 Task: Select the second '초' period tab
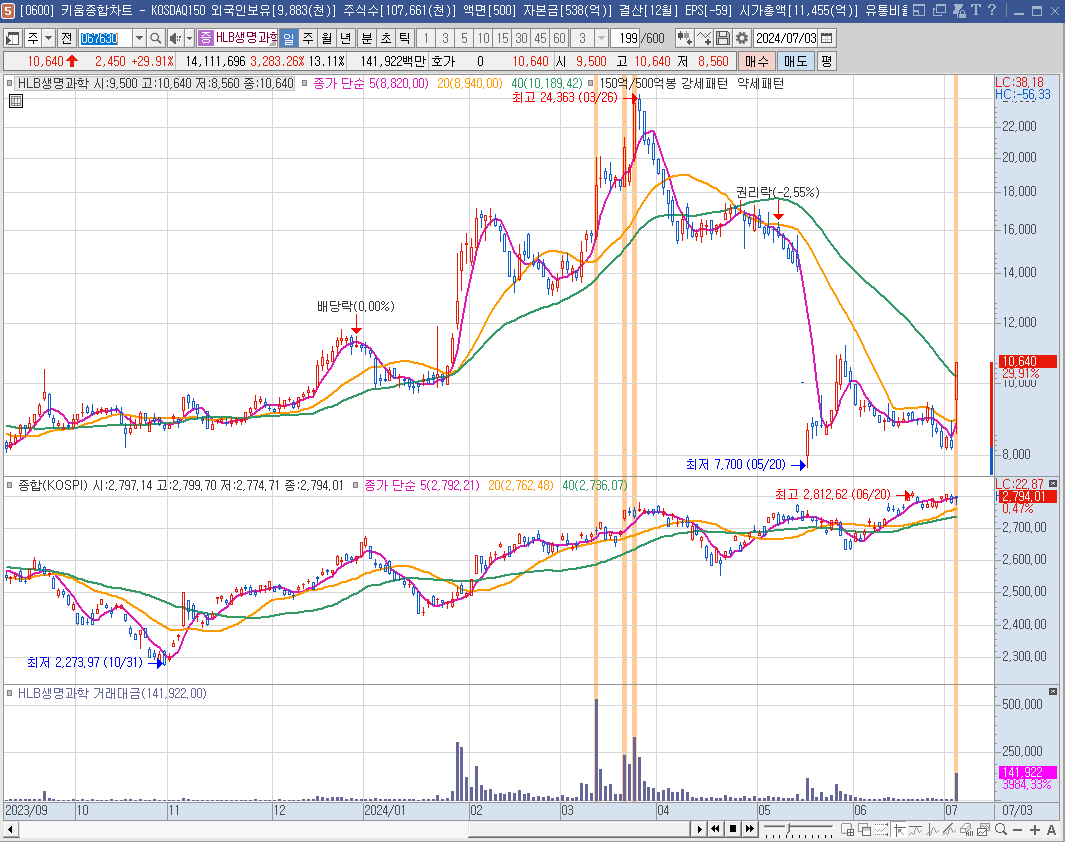click(x=386, y=39)
